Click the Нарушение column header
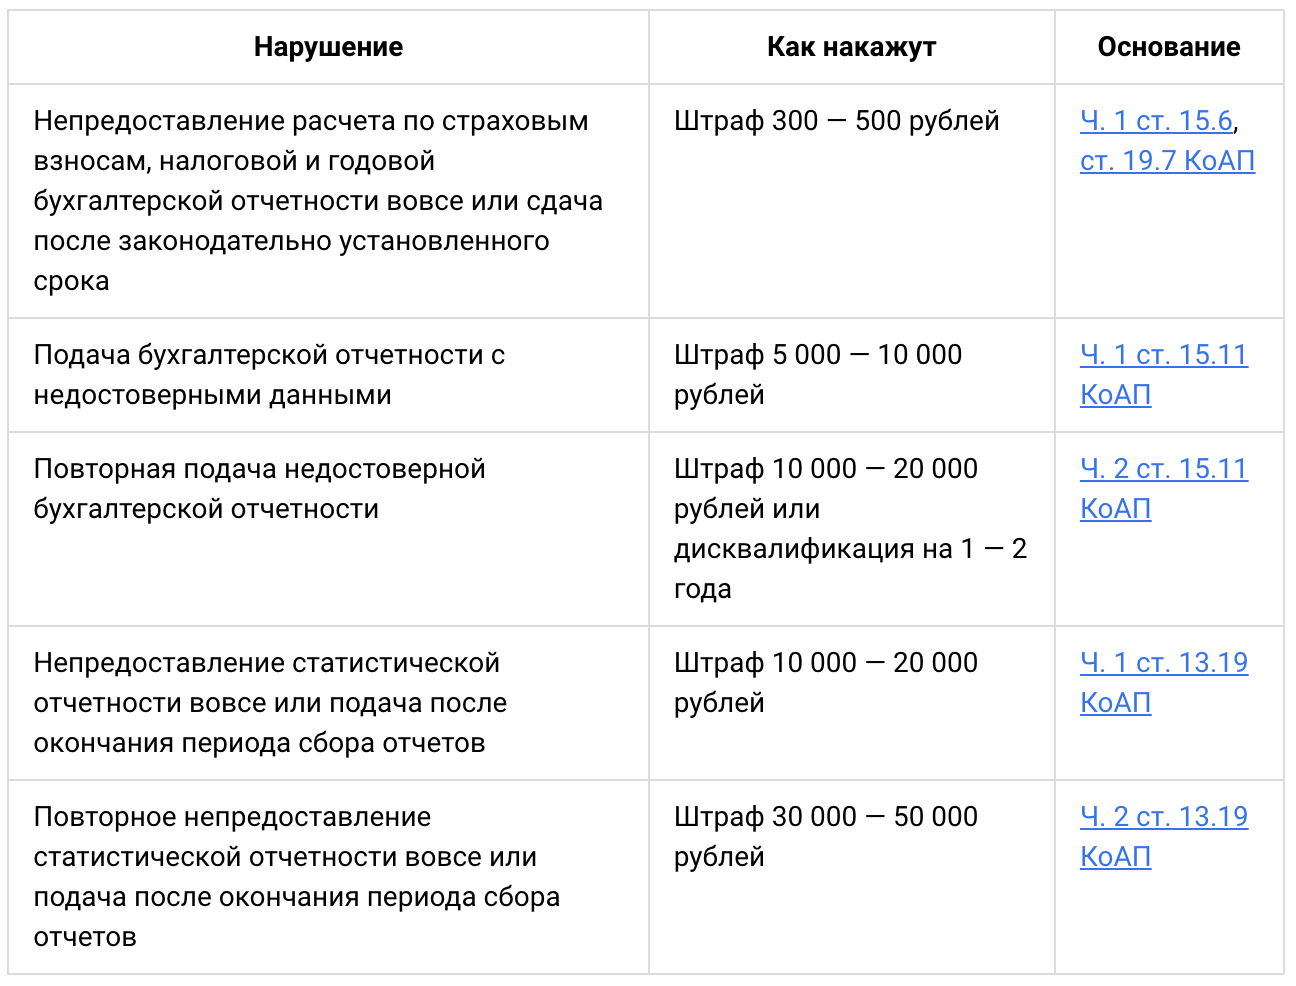Image resolution: width=1296 pixels, height=986 pixels. (328, 47)
